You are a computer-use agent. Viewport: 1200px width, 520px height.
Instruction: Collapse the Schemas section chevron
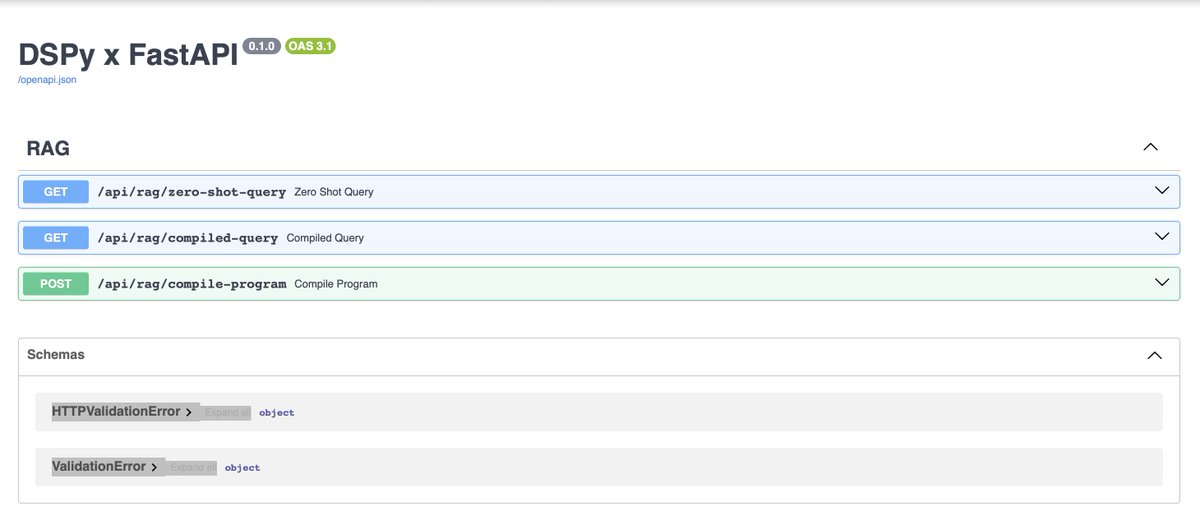(x=1154, y=355)
